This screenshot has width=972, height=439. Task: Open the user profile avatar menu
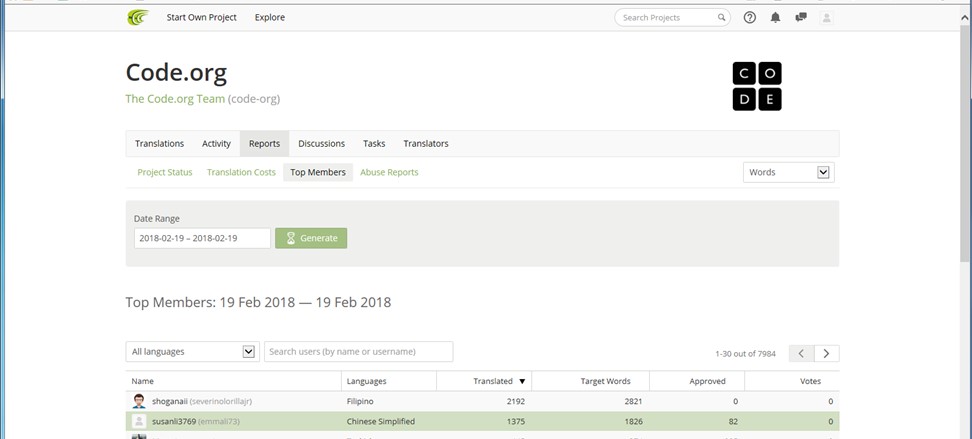click(x=826, y=17)
